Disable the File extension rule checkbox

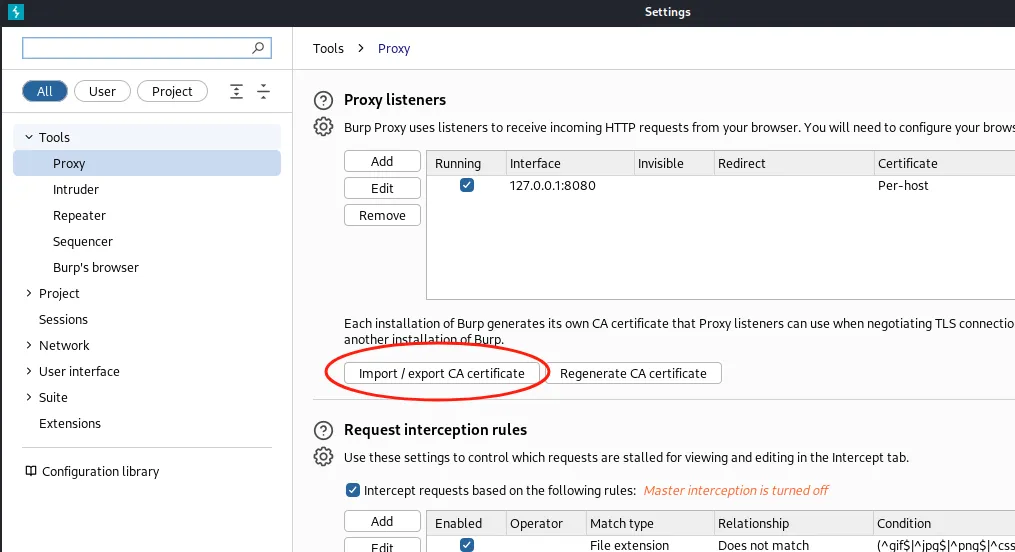(467, 545)
